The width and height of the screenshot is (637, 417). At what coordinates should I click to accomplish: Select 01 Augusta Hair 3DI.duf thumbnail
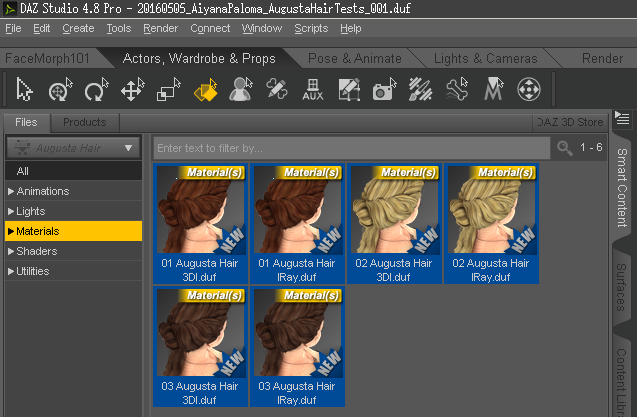click(200, 224)
